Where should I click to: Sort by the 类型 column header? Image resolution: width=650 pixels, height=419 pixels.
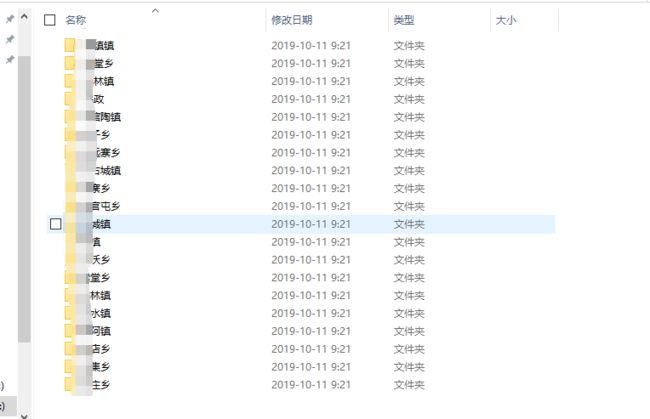click(x=404, y=20)
